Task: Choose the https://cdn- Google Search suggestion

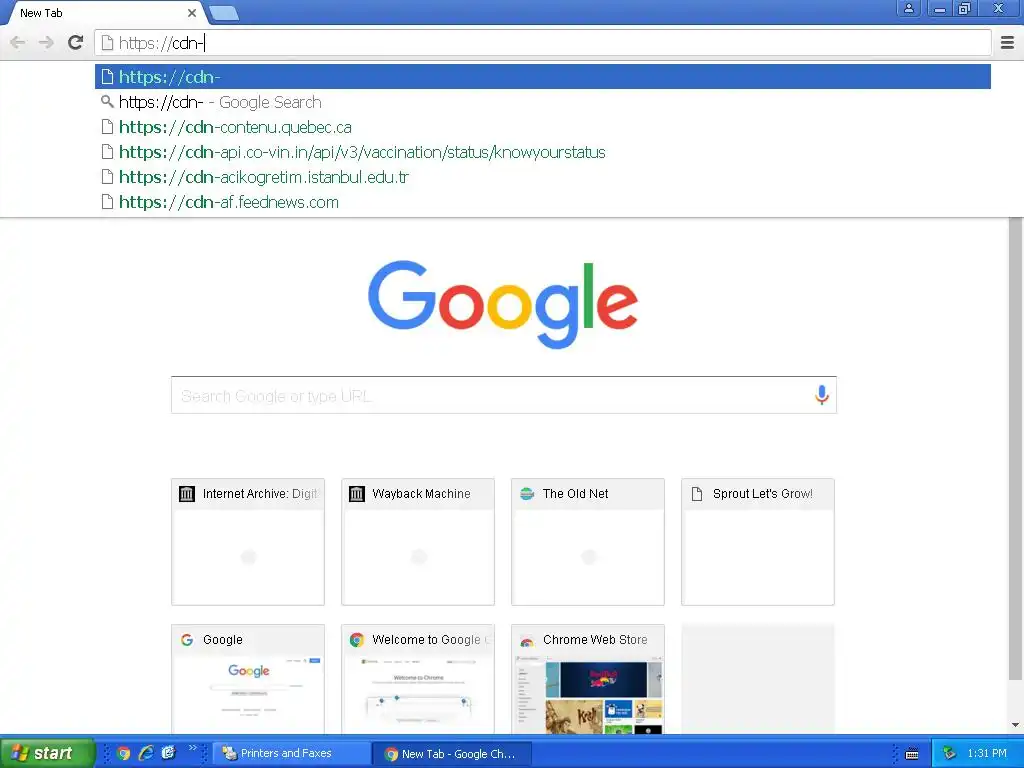Action: coord(543,102)
